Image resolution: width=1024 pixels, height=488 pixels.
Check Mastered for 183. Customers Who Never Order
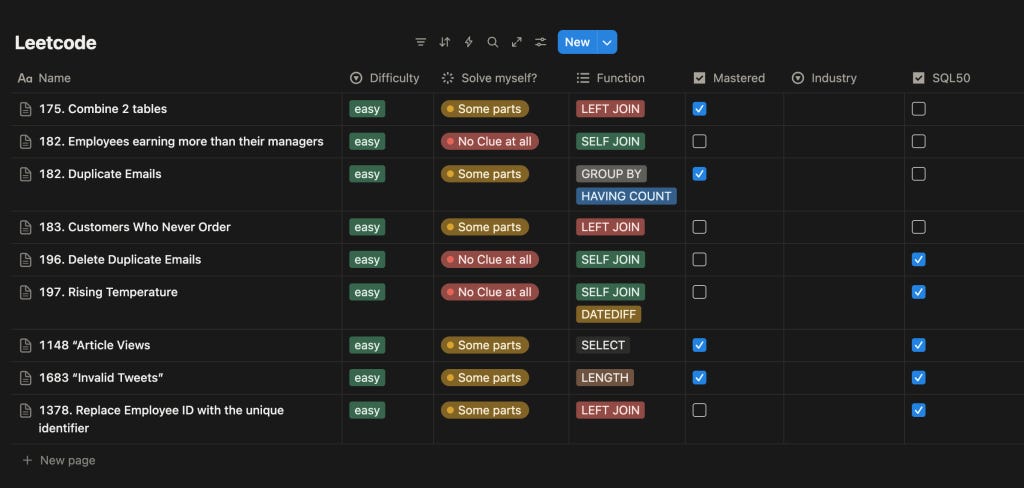coord(699,227)
